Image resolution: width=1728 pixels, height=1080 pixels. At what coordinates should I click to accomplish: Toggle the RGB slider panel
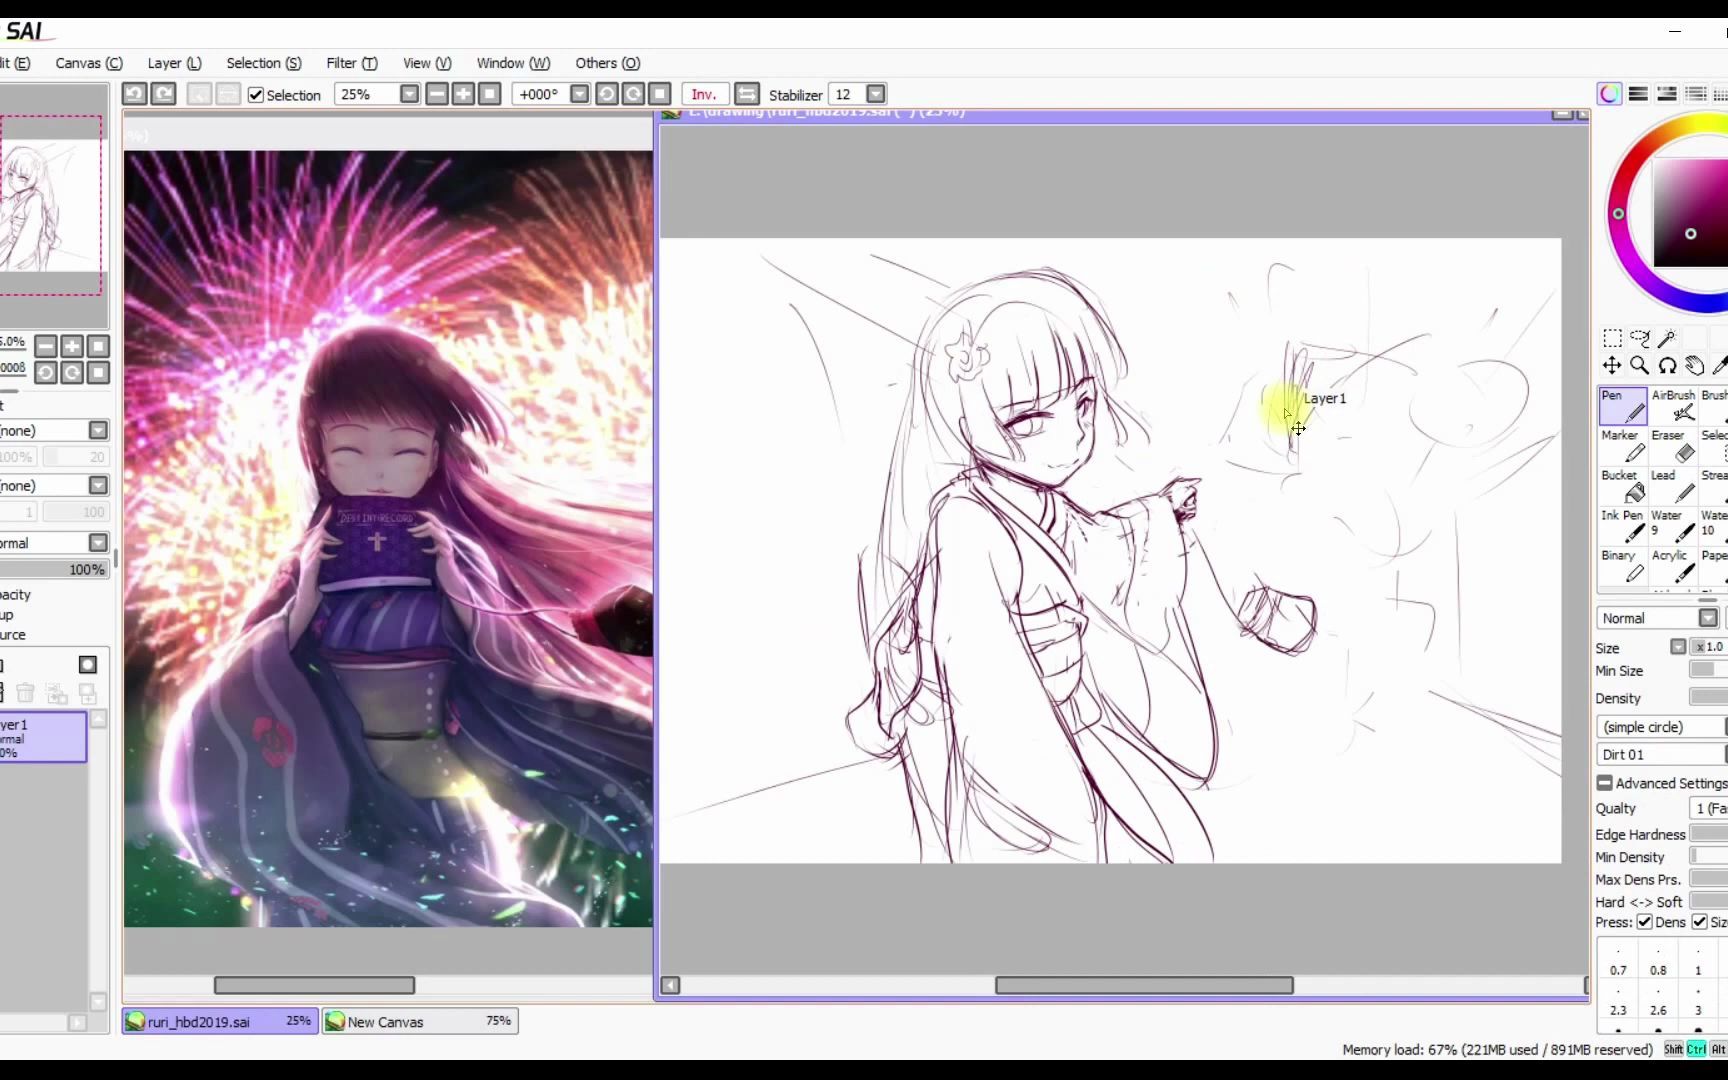[1638, 94]
